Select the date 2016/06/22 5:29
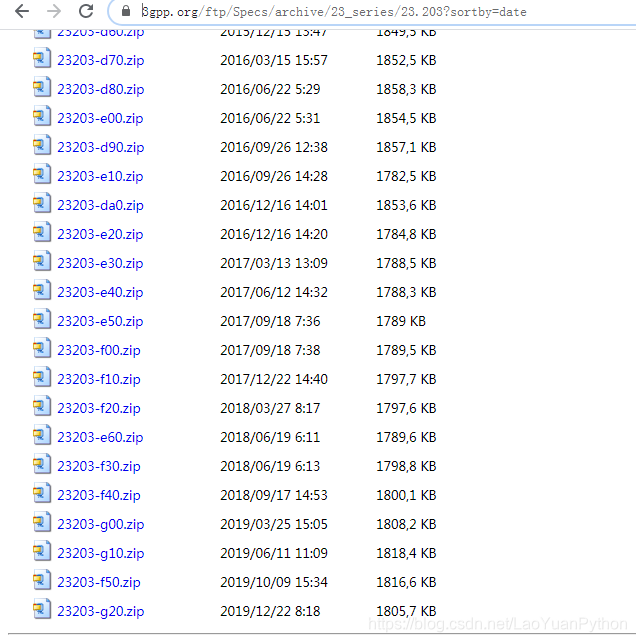This screenshot has height=642, width=636. coord(270,89)
